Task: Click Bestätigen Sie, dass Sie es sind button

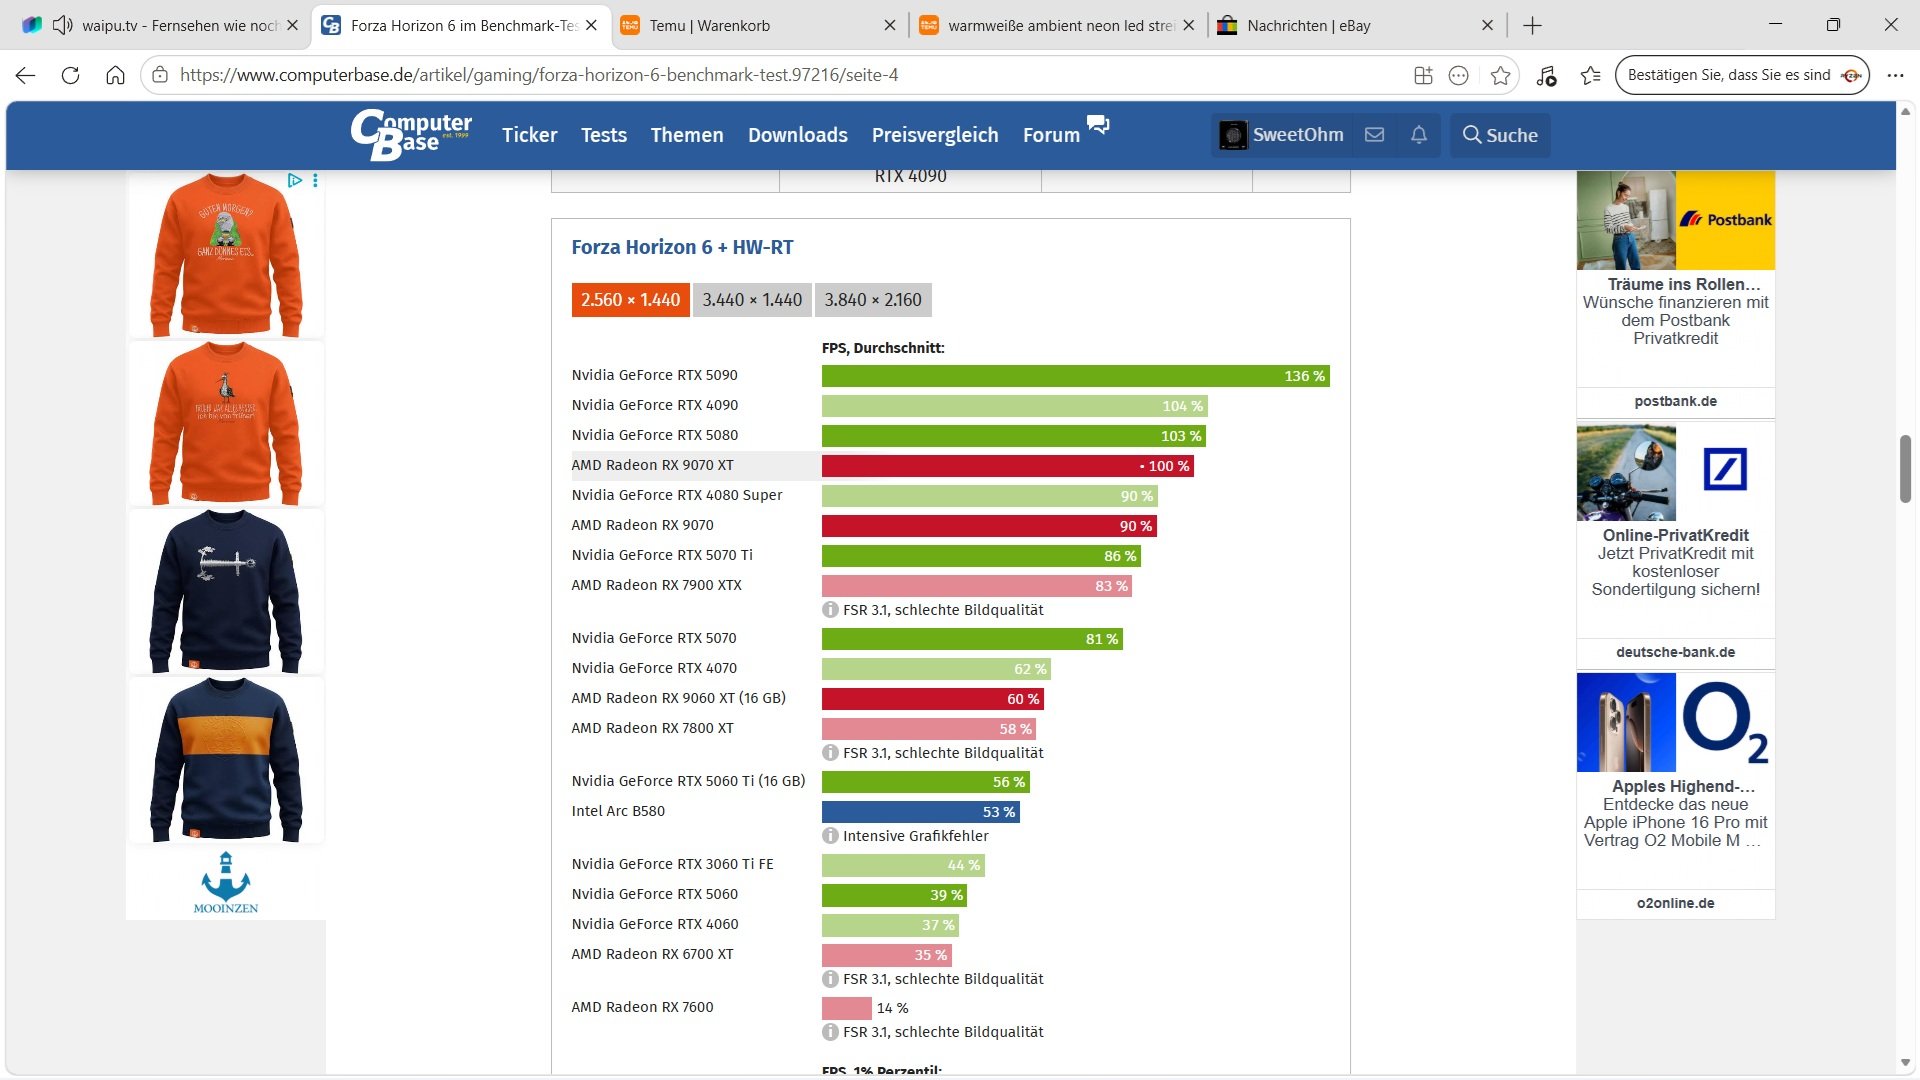Action: pyautogui.click(x=1742, y=75)
